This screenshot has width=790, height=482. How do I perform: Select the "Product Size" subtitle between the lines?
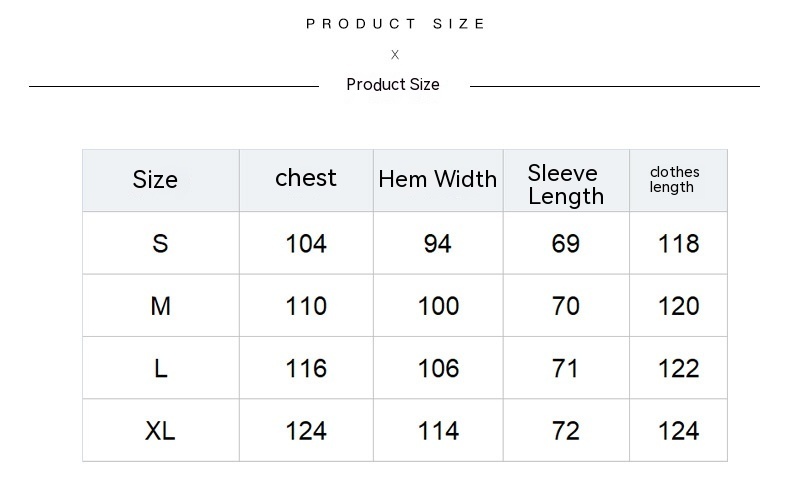pyautogui.click(x=393, y=85)
